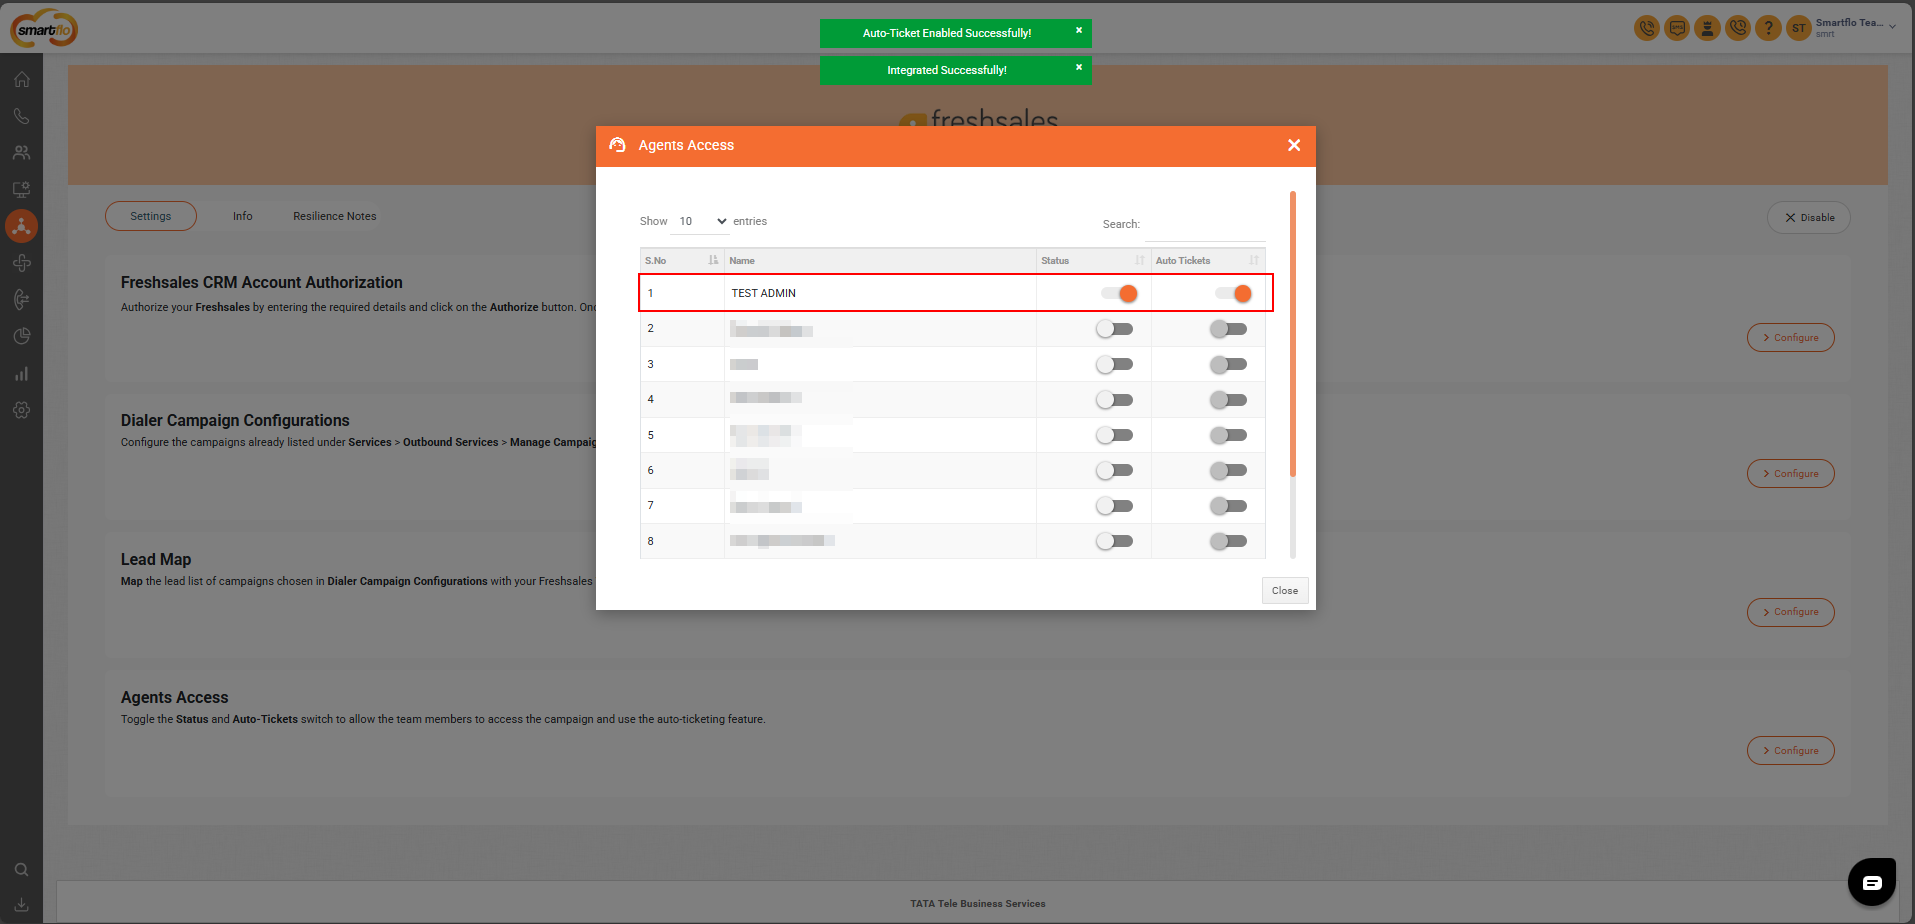Screen dimensions: 1915x924
Task: Switch to the Info tab
Action: point(243,216)
